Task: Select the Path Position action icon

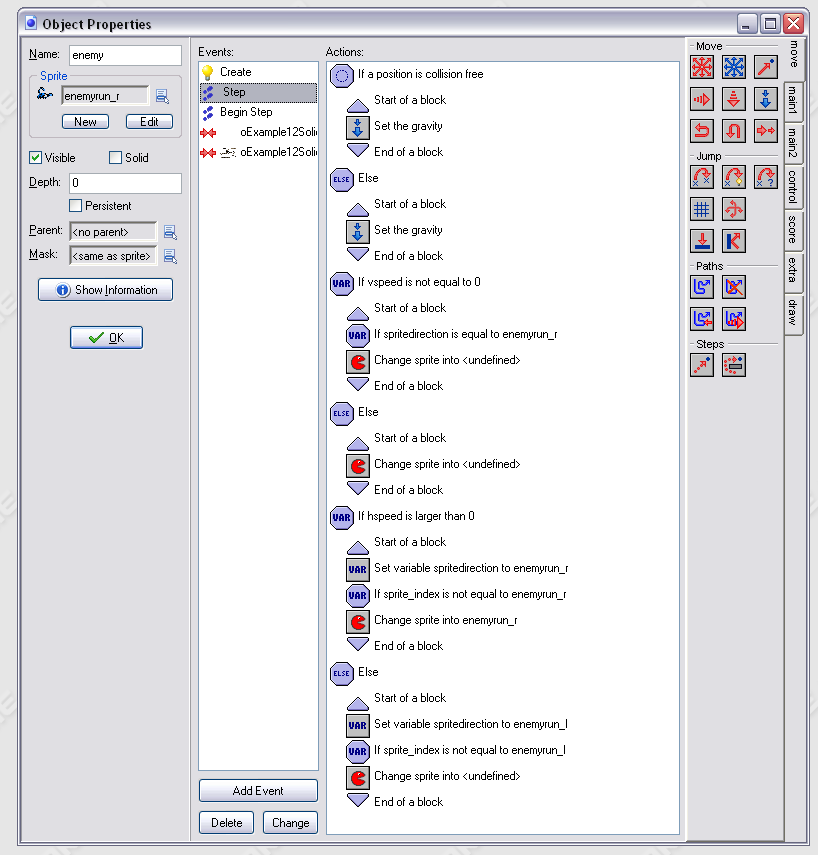Action: point(702,319)
